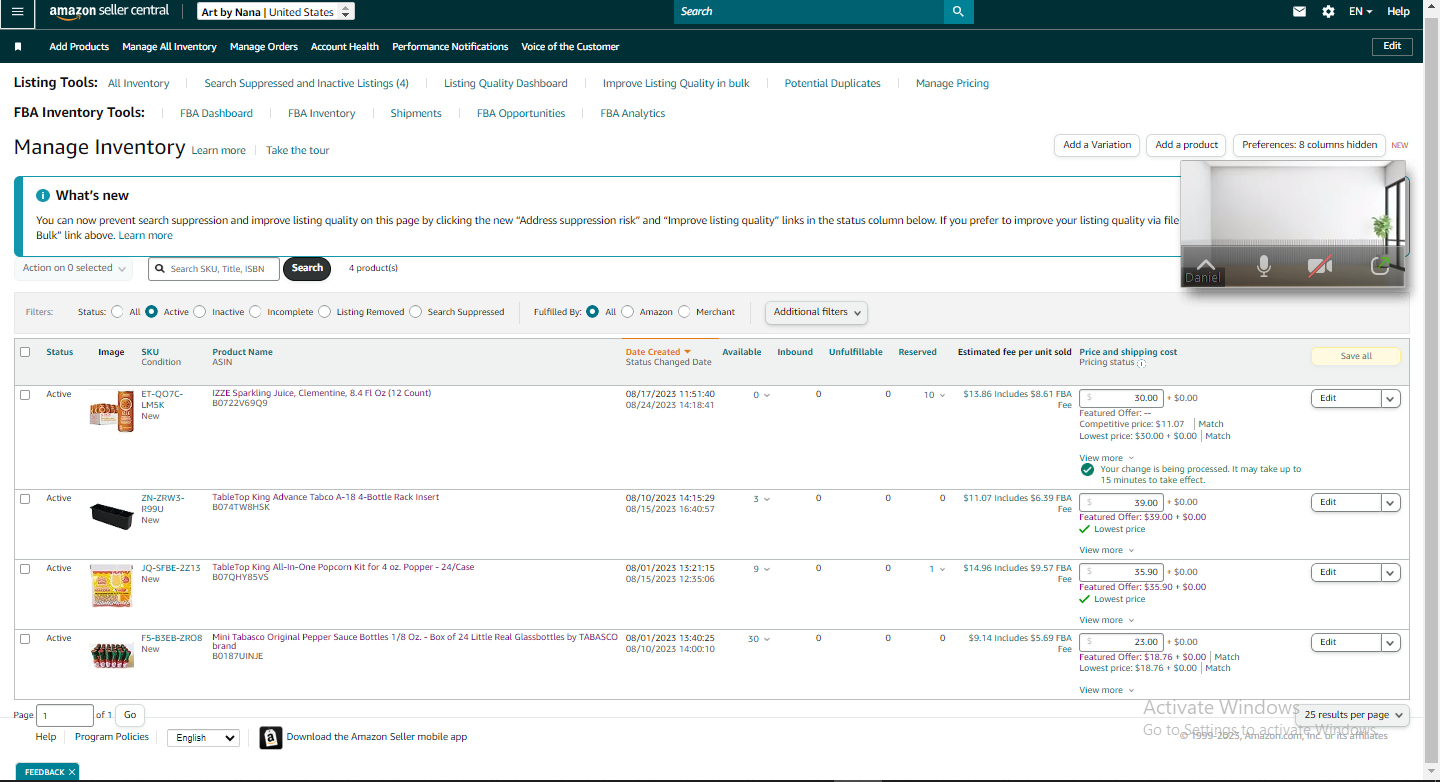Open Manage Pricing listing tool
Viewport: 1440px width, 782px height.
[x=952, y=84]
